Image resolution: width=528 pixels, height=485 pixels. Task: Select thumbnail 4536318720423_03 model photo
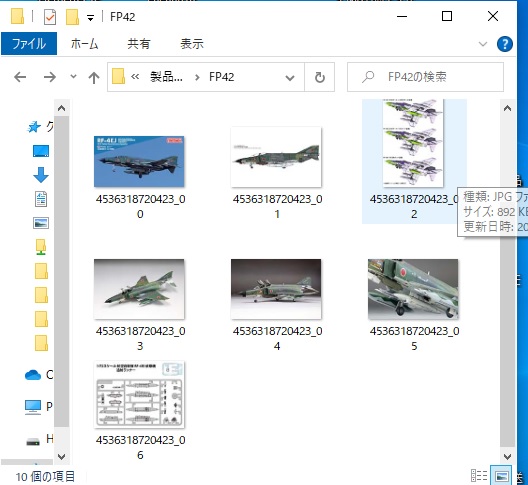coord(139,289)
